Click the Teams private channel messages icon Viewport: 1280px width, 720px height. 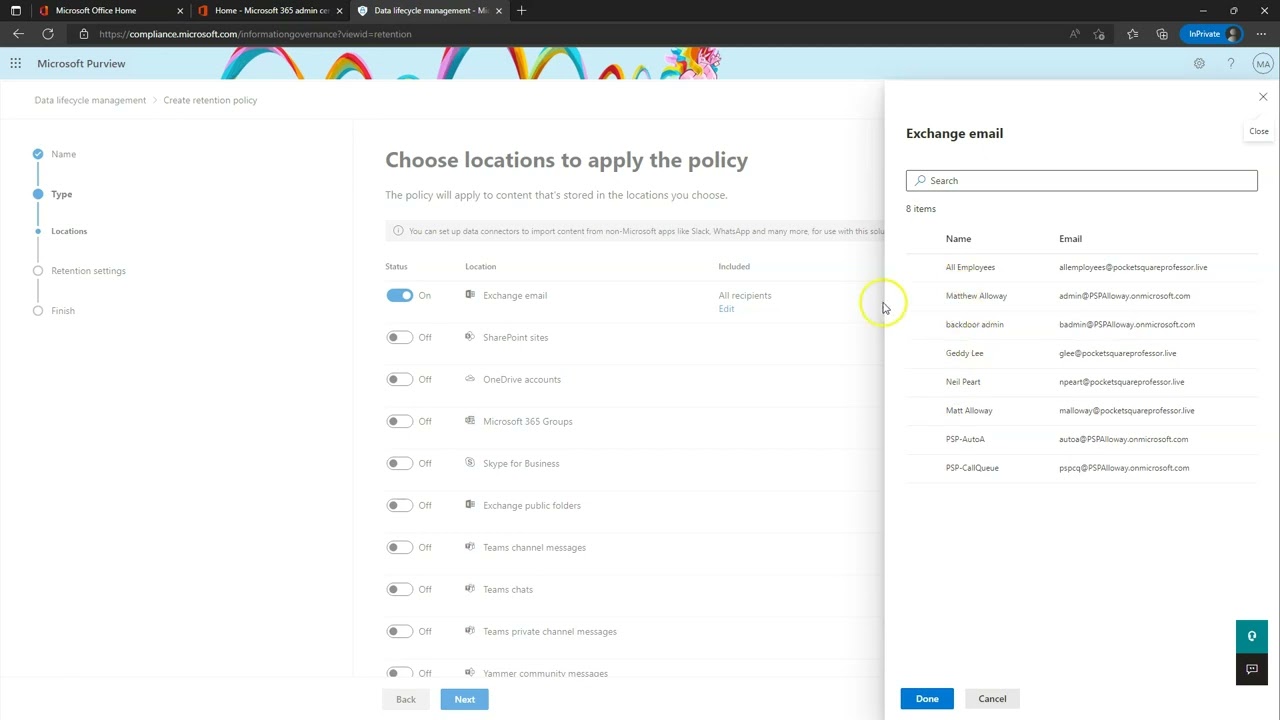[x=470, y=631]
